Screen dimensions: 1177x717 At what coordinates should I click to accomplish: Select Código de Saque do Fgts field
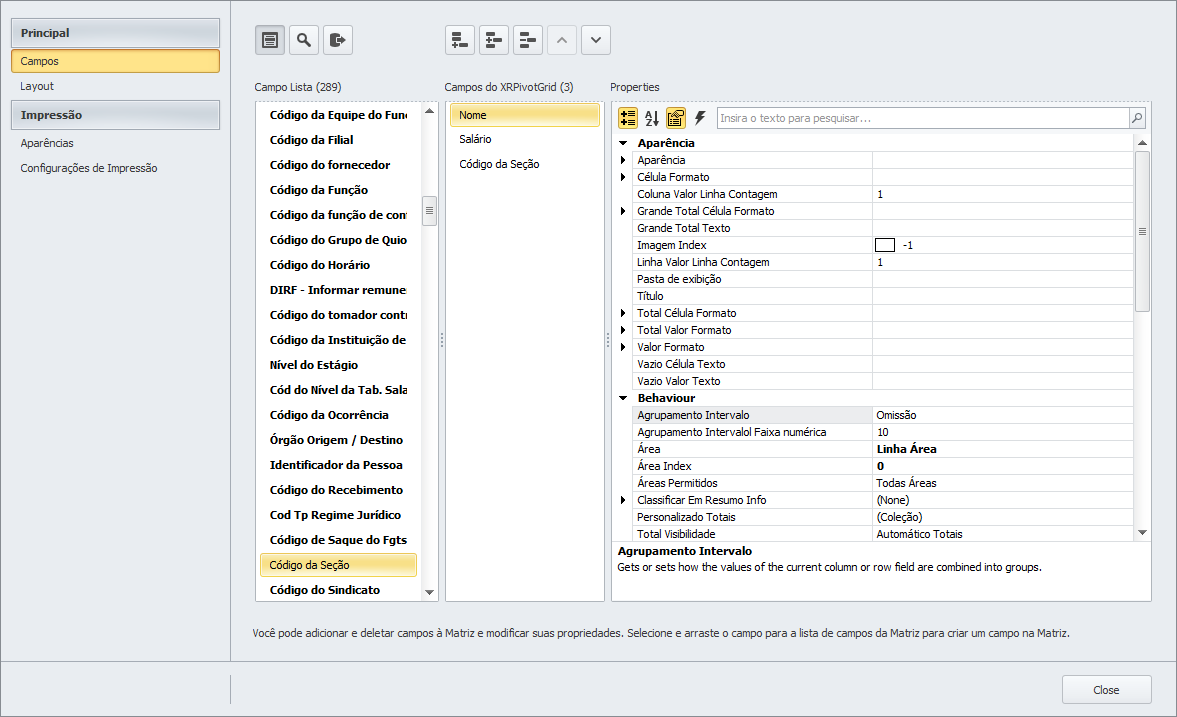pyautogui.click(x=338, y=540)
